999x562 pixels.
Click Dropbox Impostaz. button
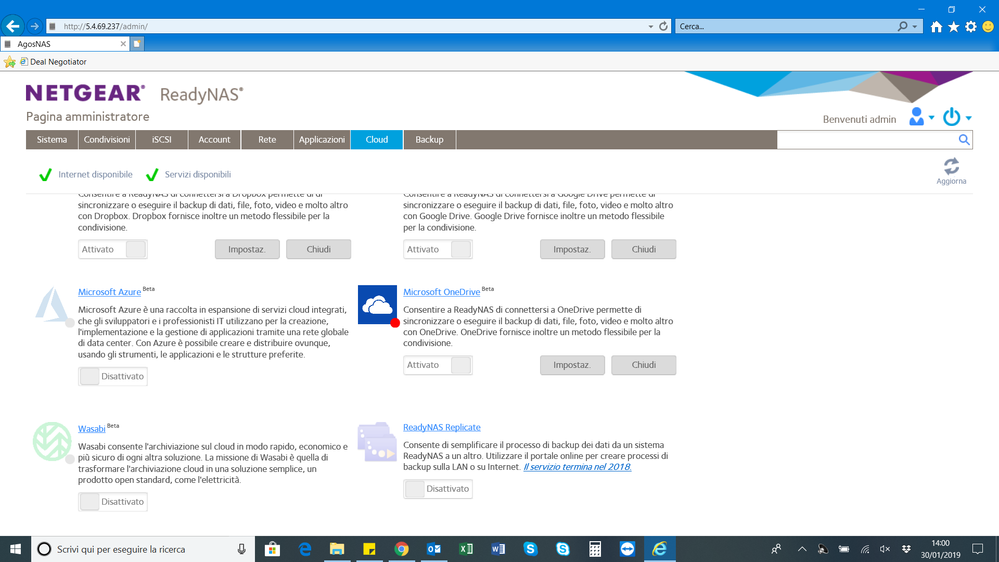click(x=247, y=249)
